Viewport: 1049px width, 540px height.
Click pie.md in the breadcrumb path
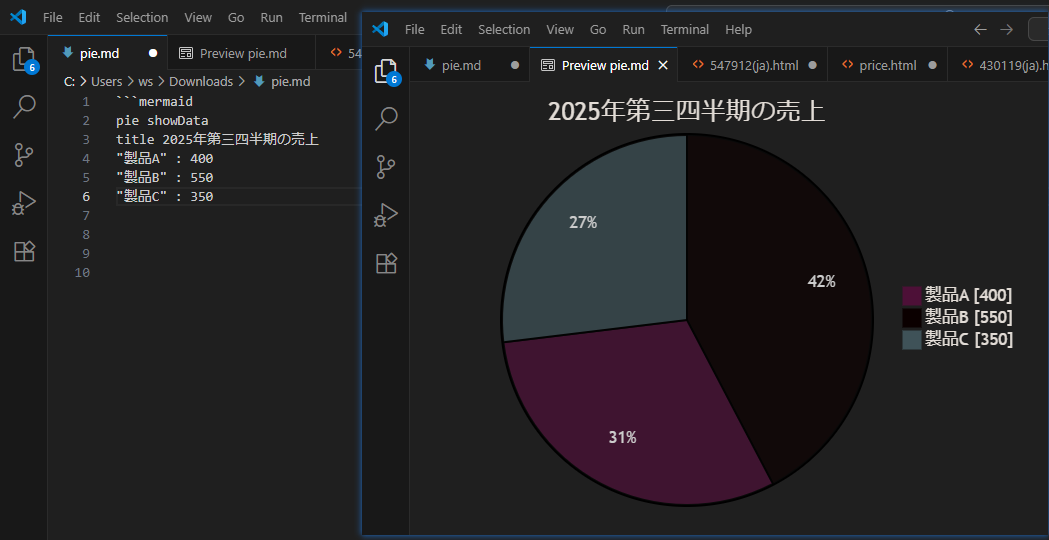pos(290,82)
